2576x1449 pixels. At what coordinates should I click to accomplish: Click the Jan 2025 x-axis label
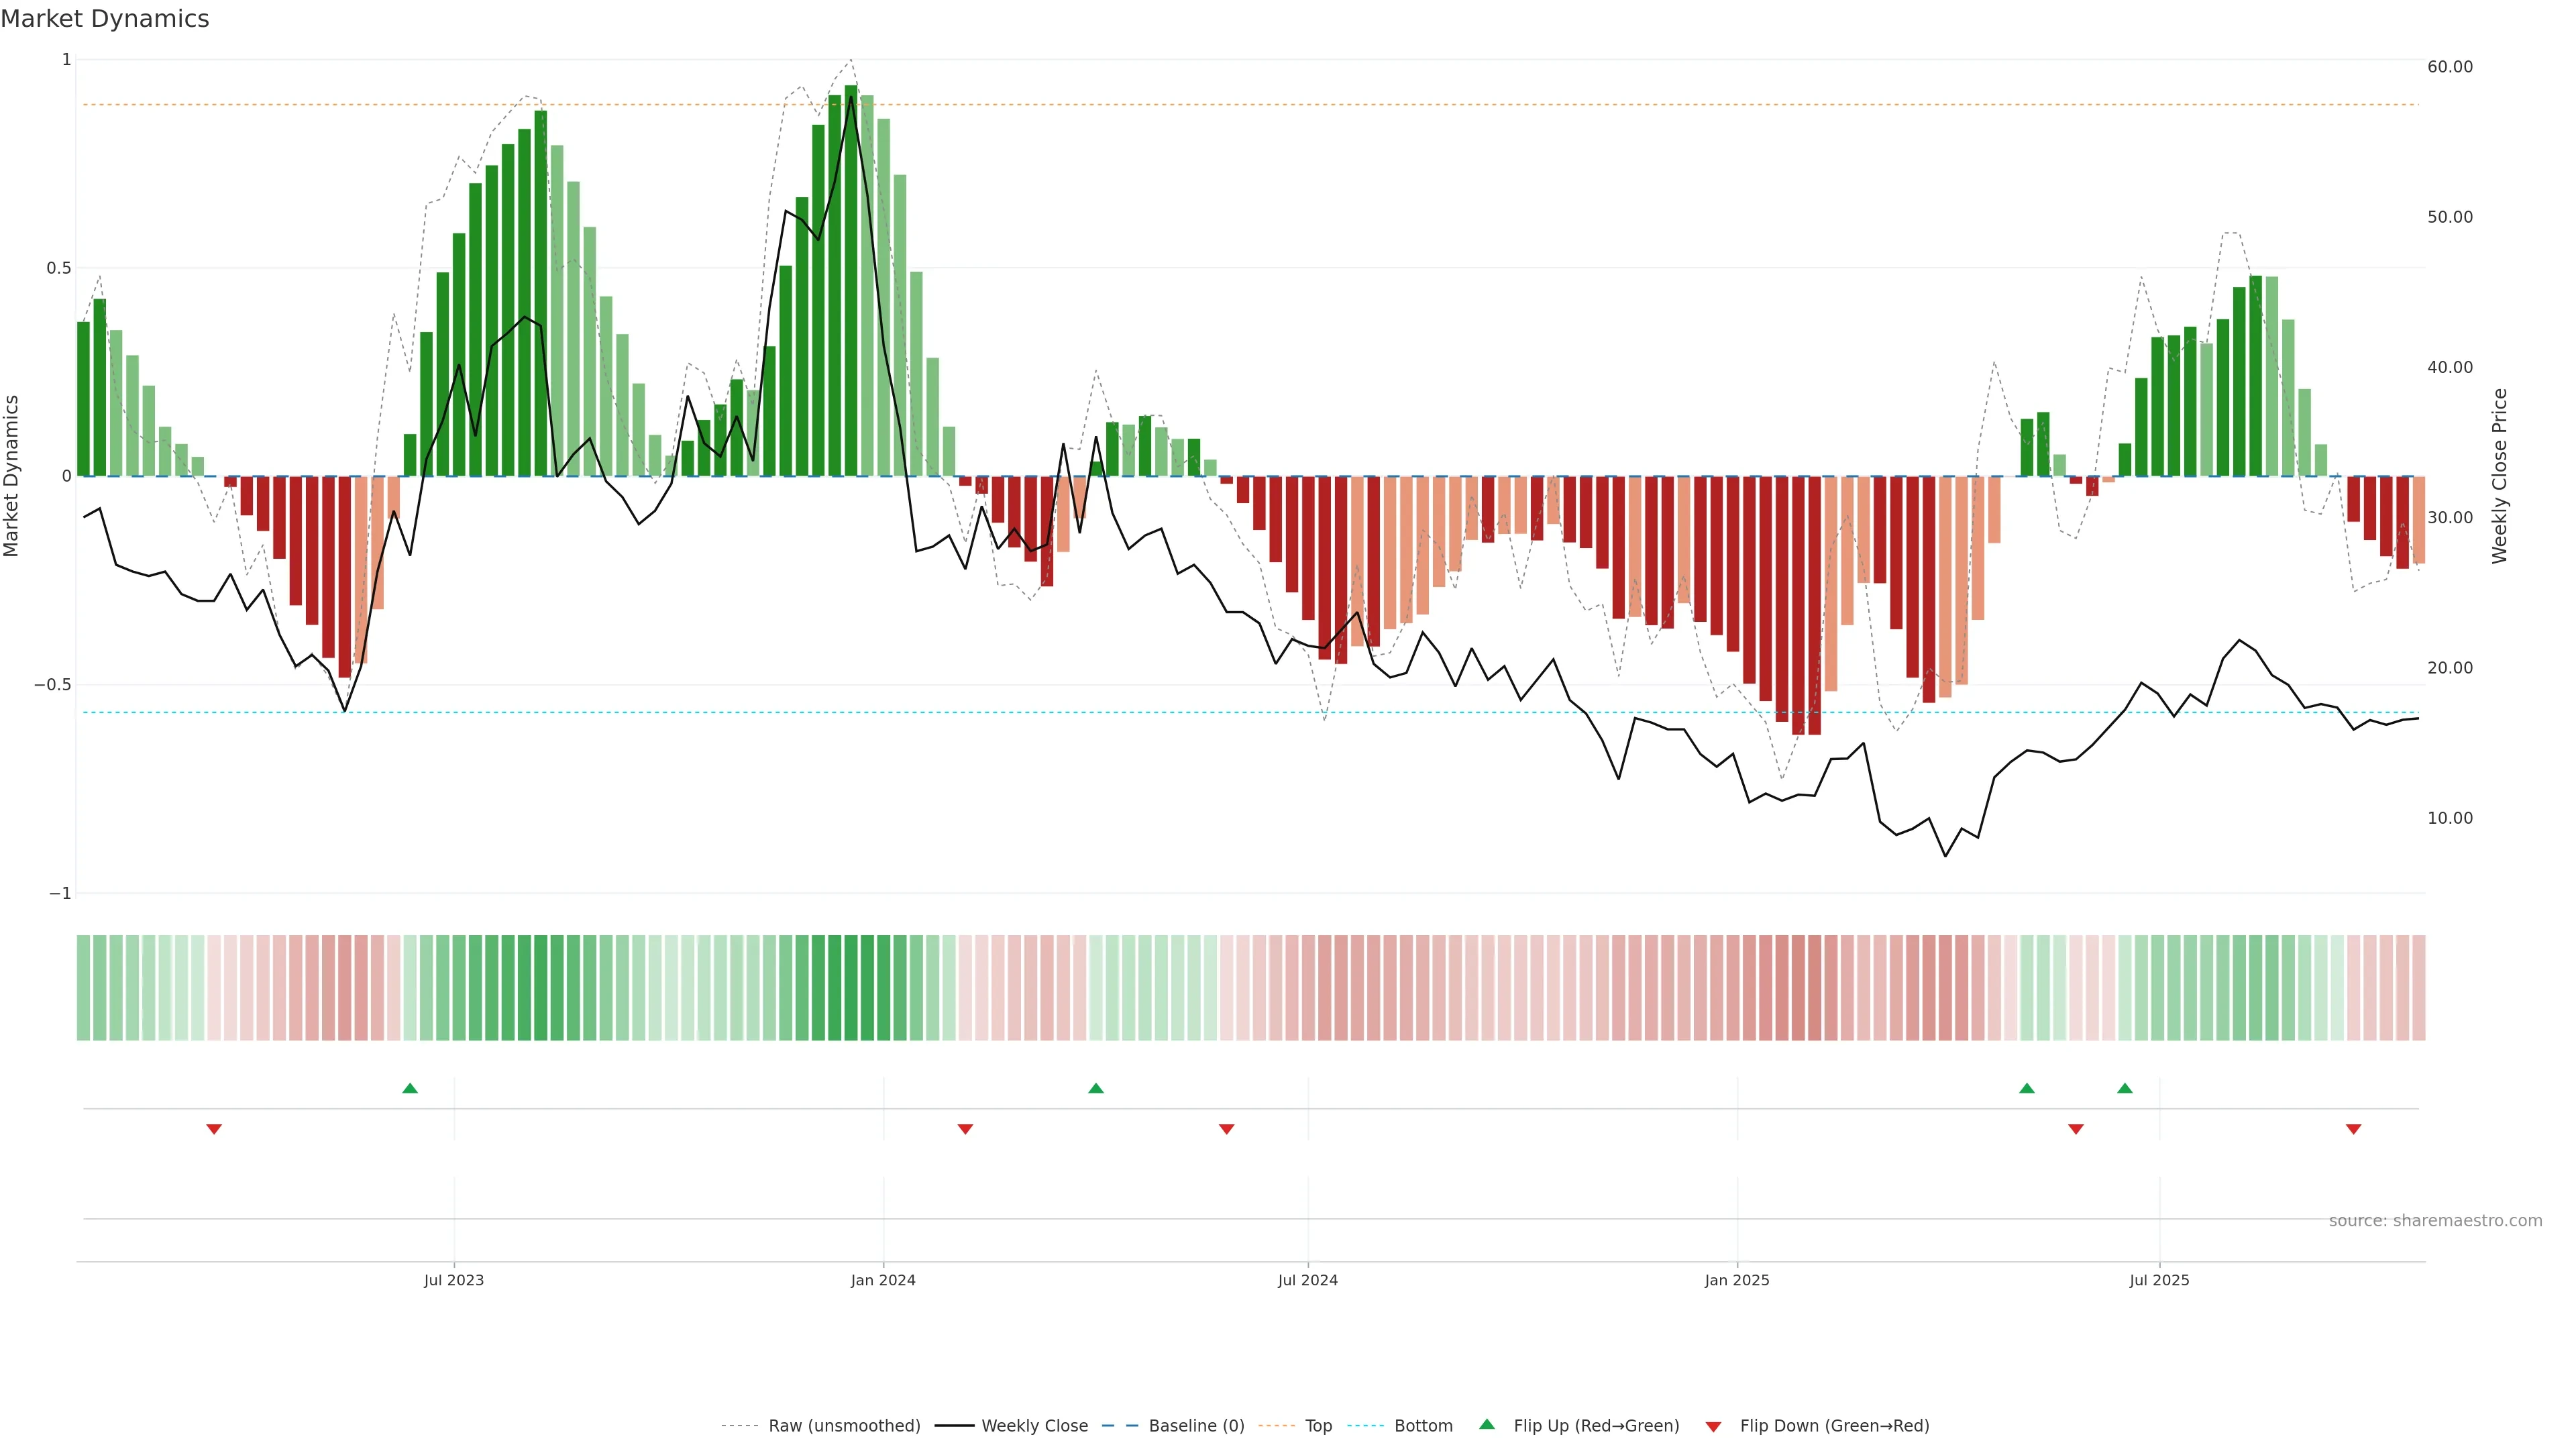(1737, 1280)
